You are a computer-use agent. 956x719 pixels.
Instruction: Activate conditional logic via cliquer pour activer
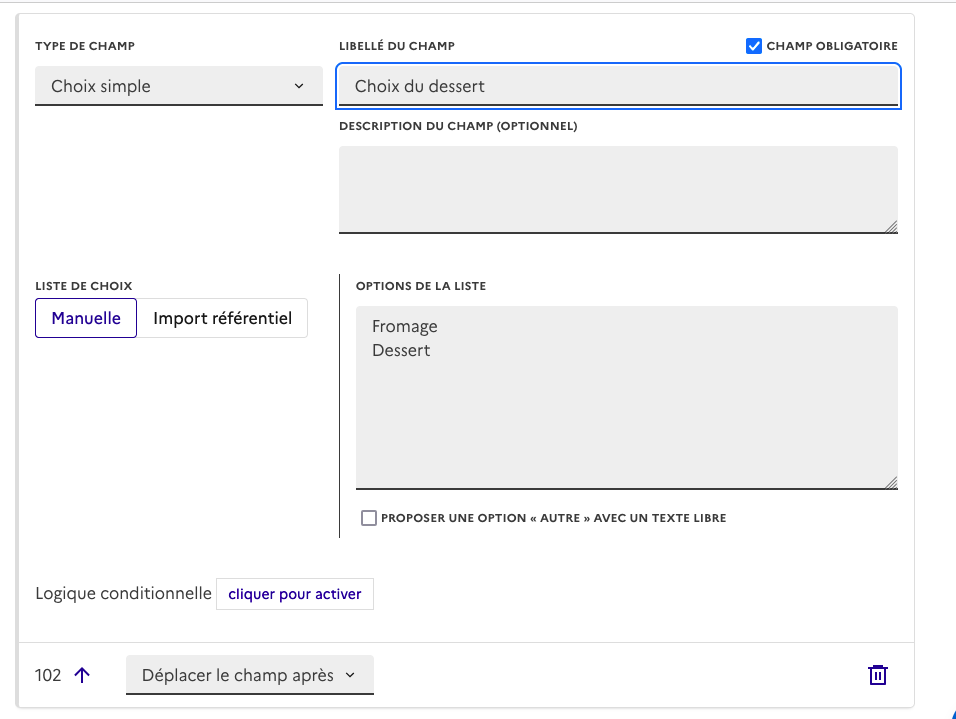coord(295,594)
